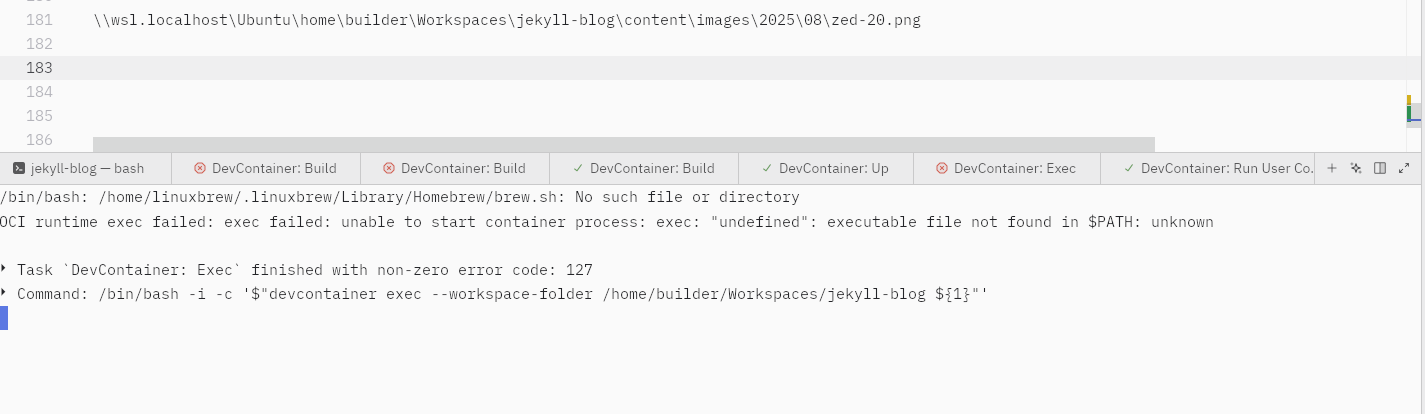The height and width of the screenshot is (414, 1425).
Task: Click the red error icon on first DevContainer: Build tab
Action: tap(200, 168)
